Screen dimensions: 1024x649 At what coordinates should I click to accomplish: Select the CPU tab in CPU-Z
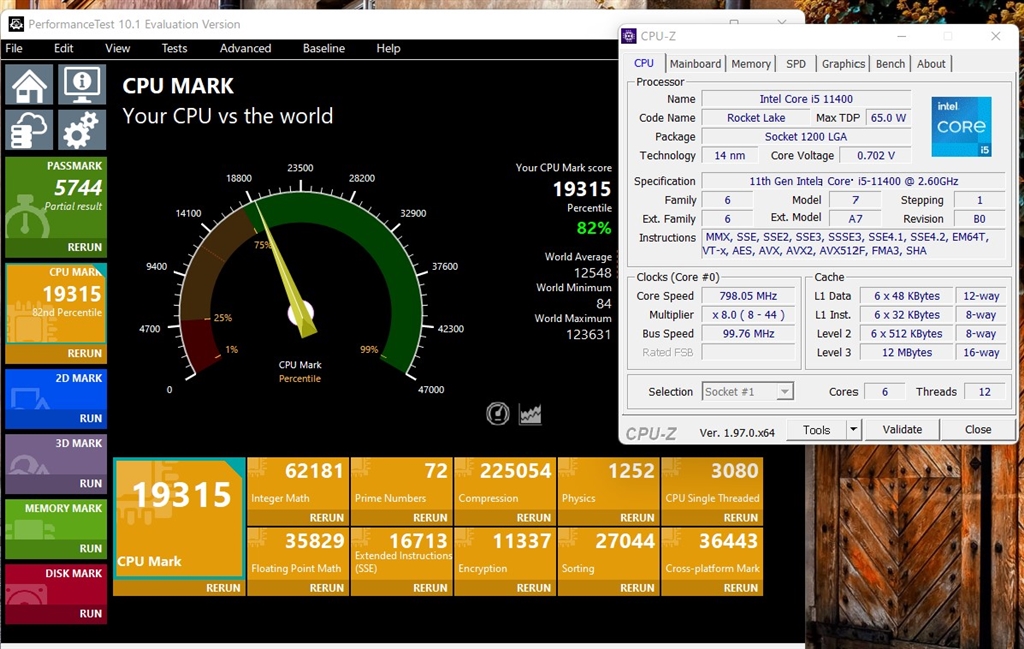pos(644,63)
